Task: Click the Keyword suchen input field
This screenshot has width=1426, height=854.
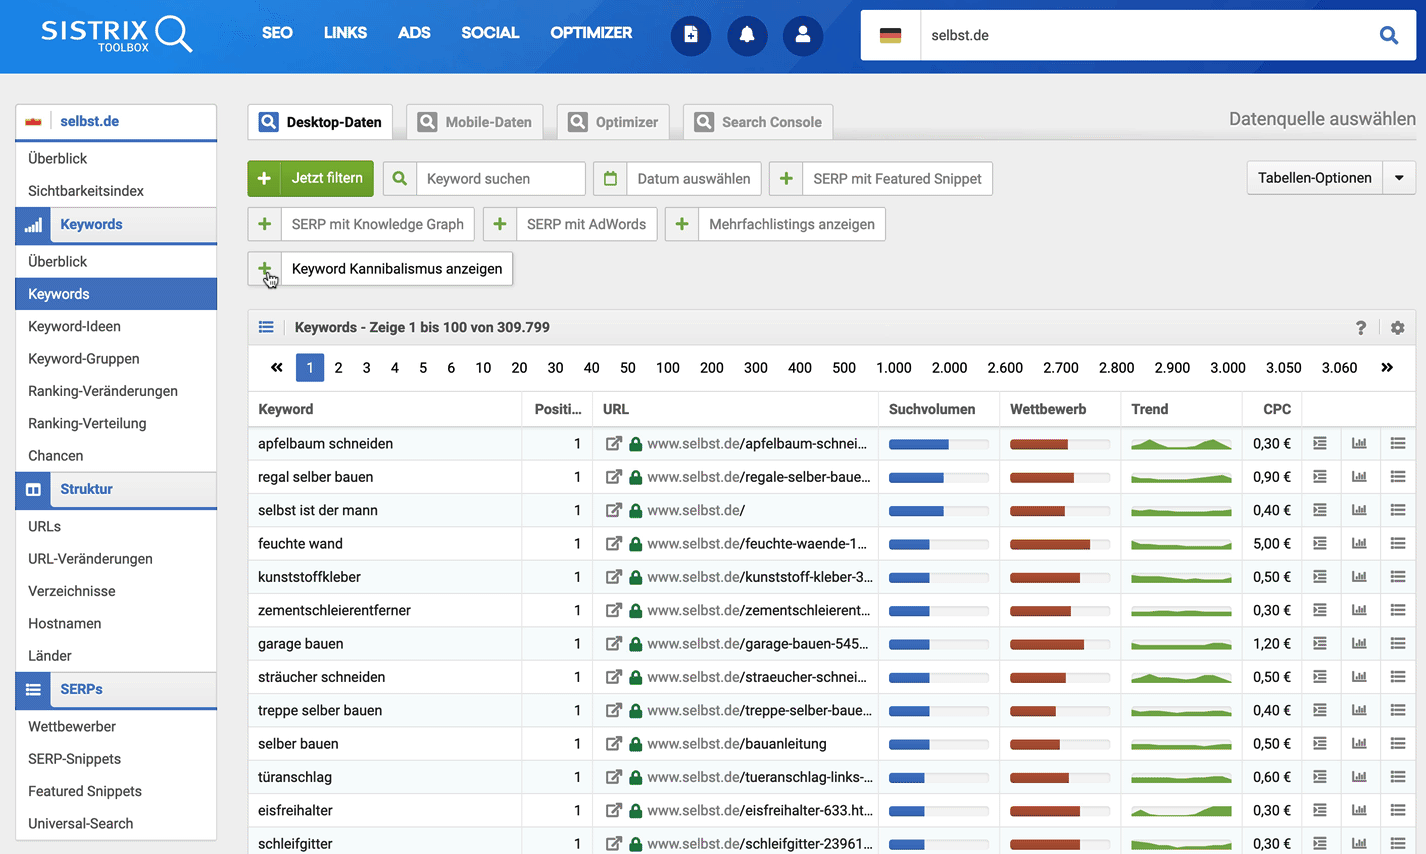Action: click(500, 179)
